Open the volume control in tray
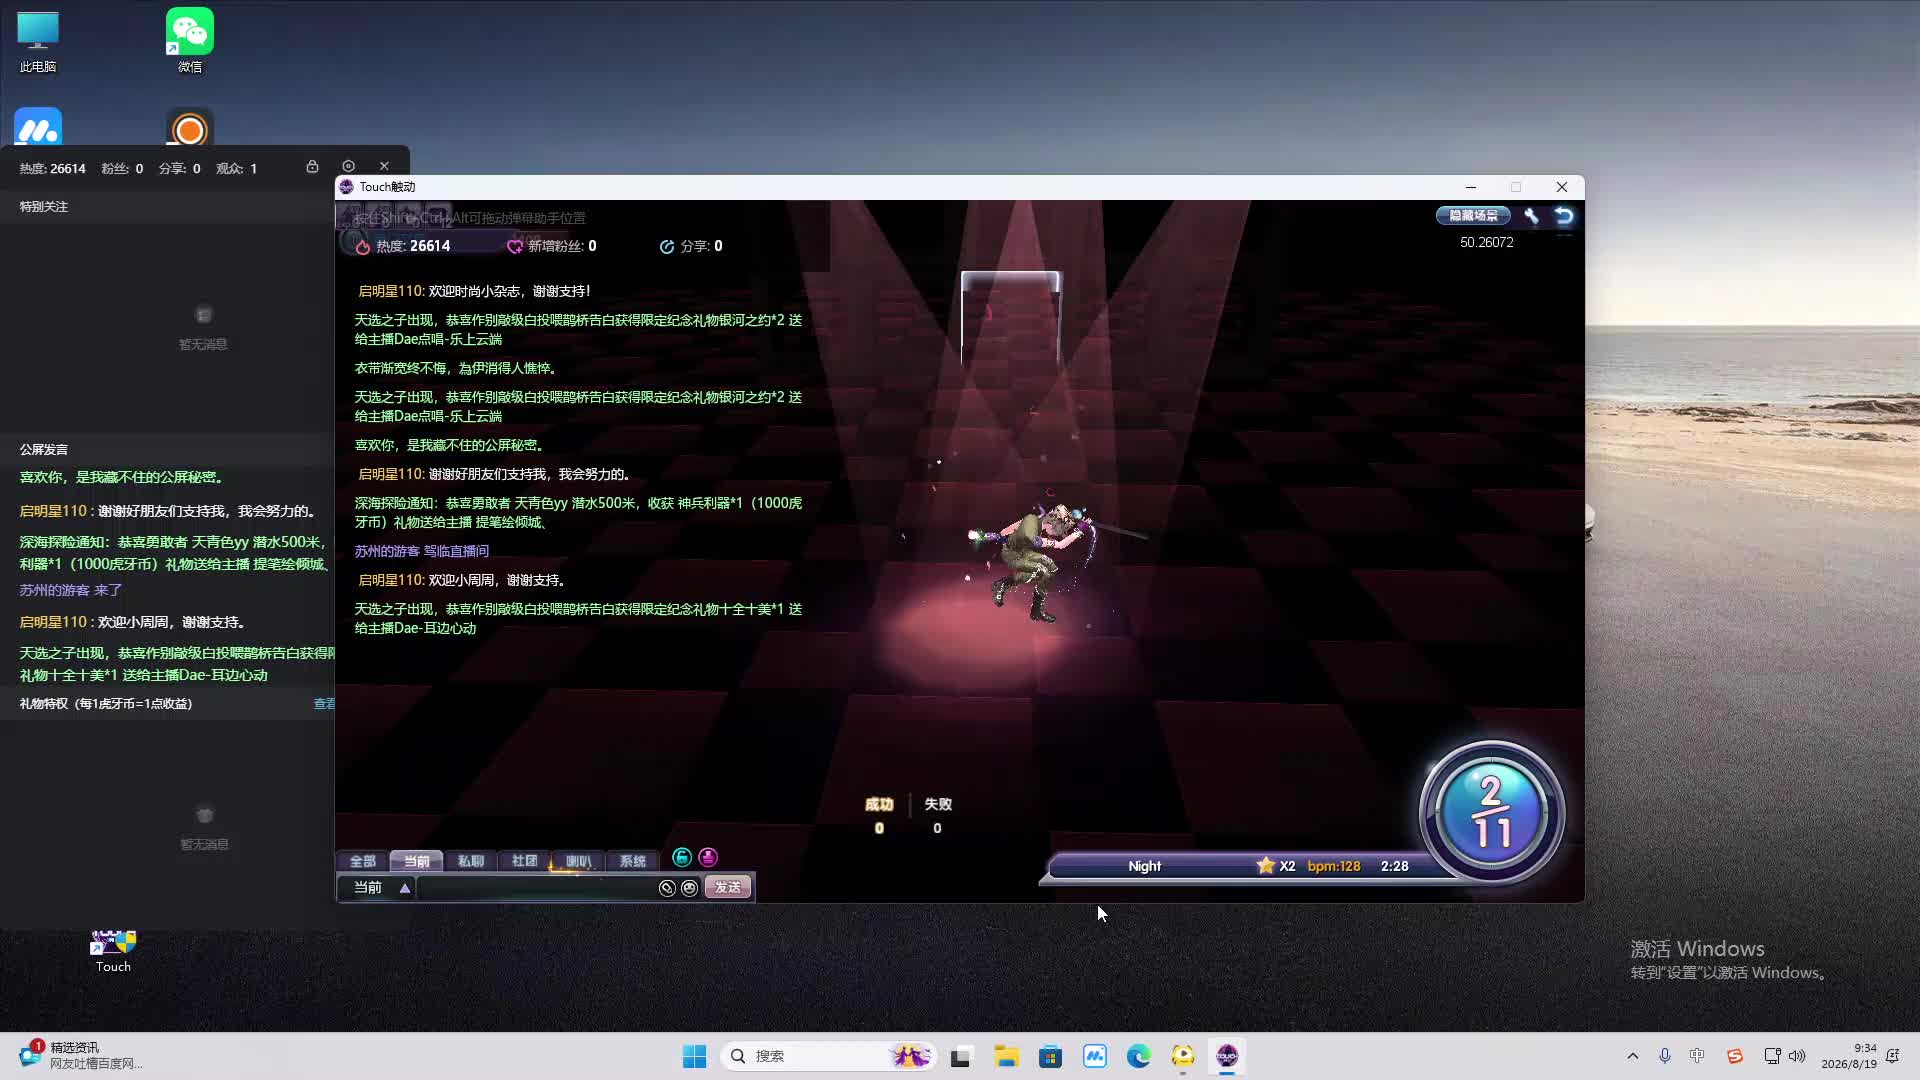Image resolution: width=1920 pixels, height=1080 pixels. click(1797, 1056)
